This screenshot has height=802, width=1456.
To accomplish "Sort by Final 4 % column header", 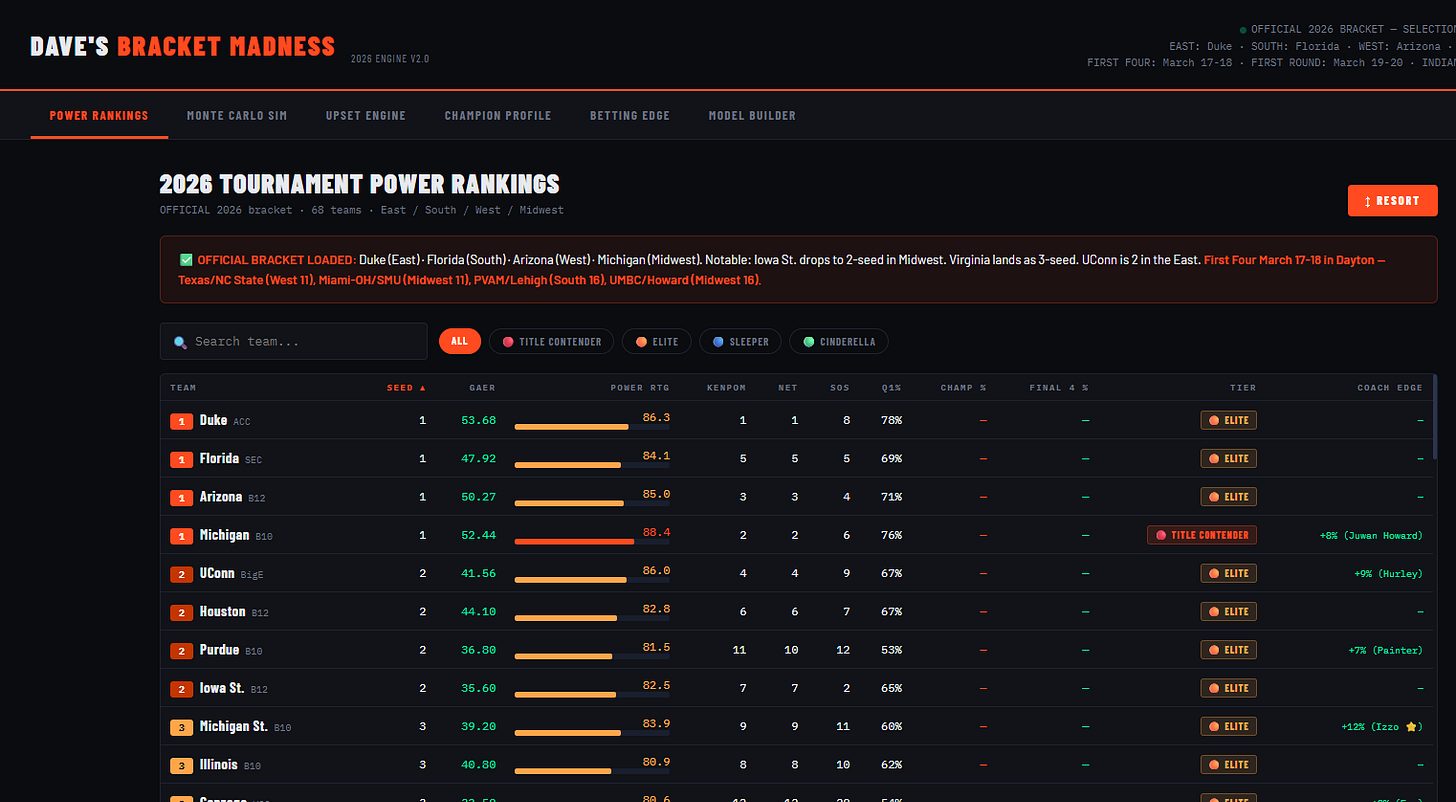I will [x=1059, y=388].
